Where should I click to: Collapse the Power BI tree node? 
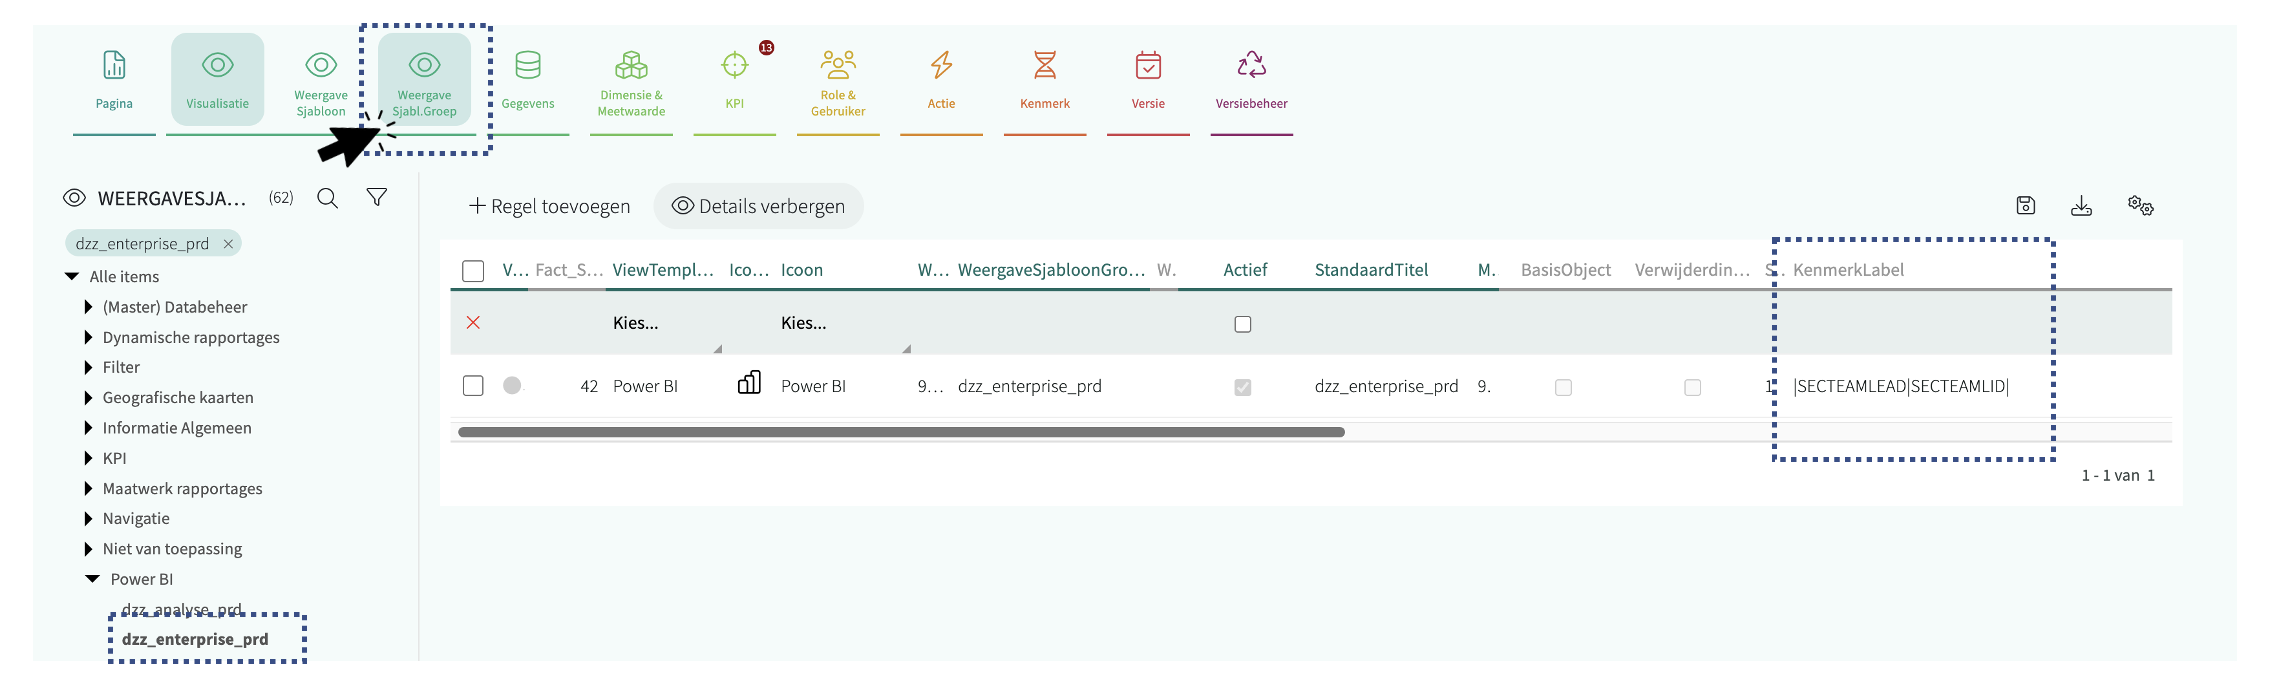tap(93, 579)
